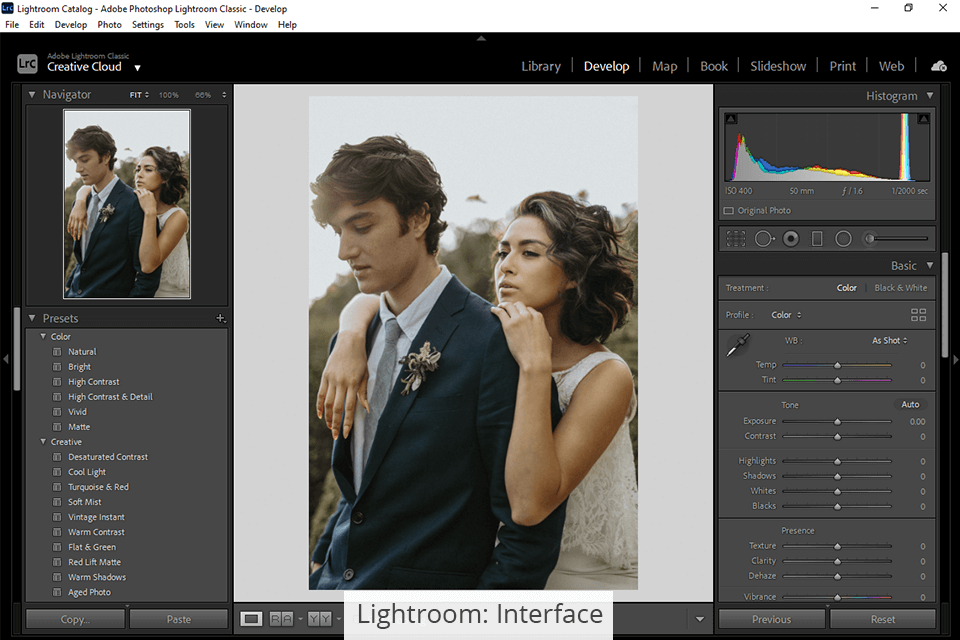Click the Dehaze value field
This screenshot has height=640, width=960.
click(922, 576)
